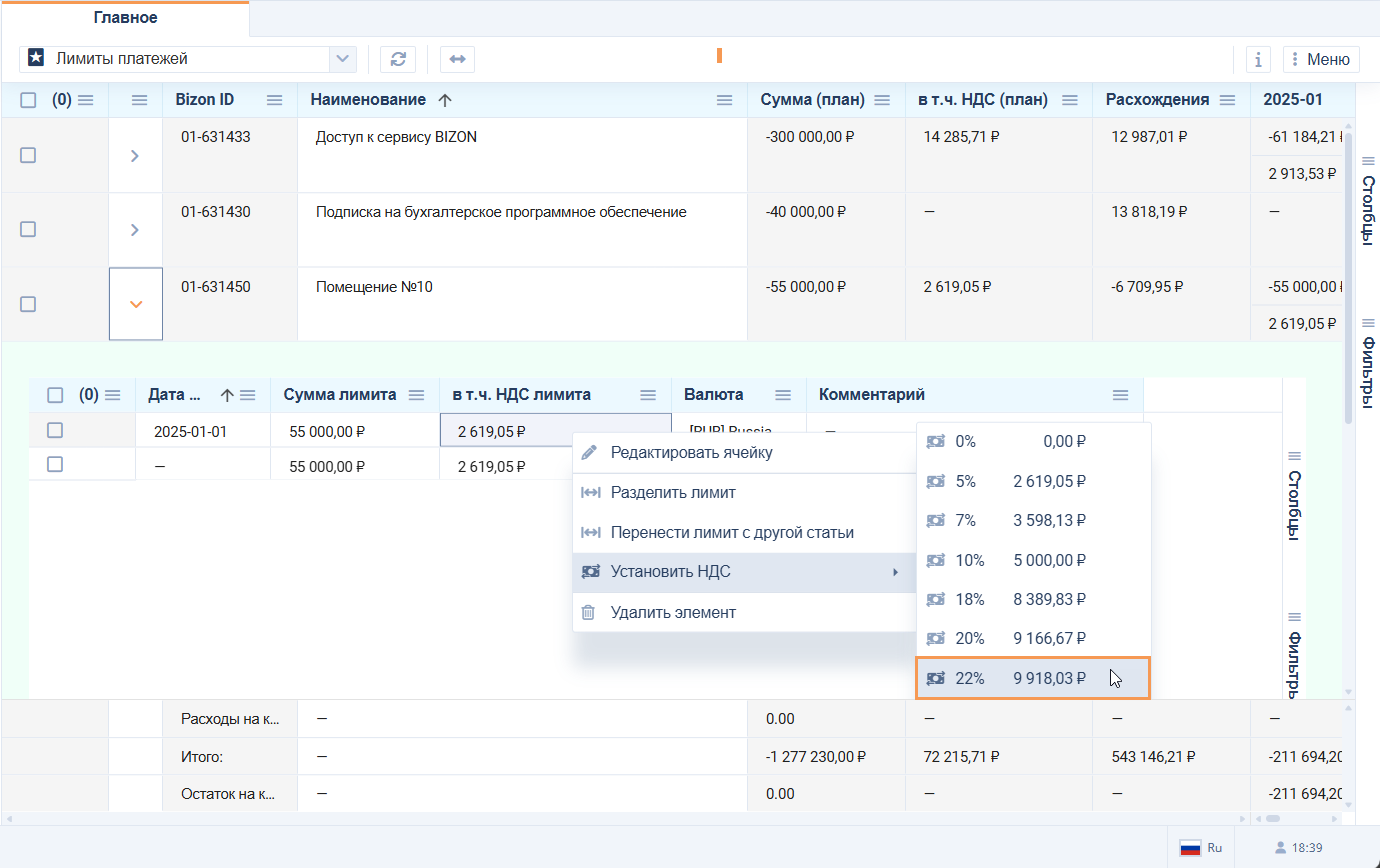Click the refresh icon in toolbar
This screenshot has width=1380, height=868.
tap(398, 59)
